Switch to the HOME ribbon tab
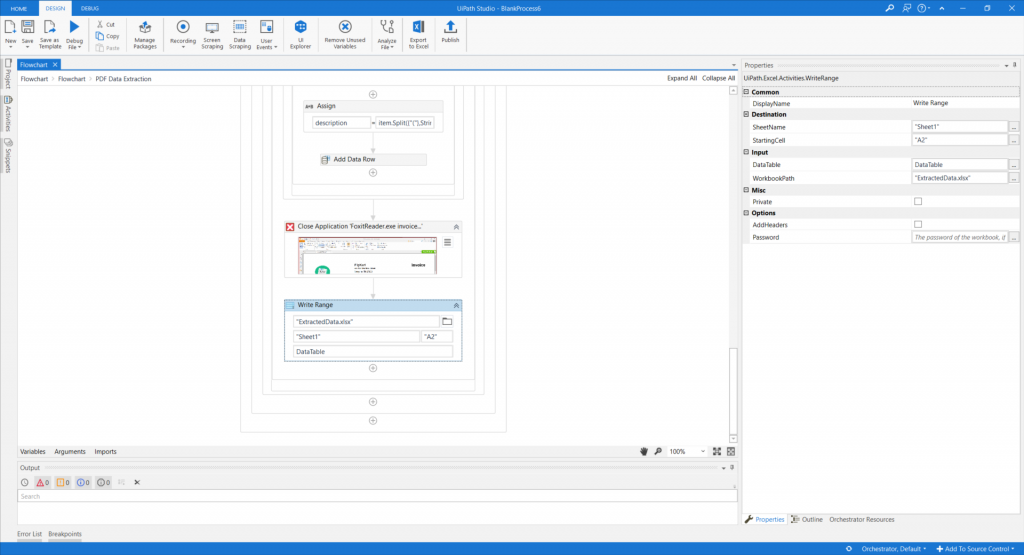Screen dimensions: 1024x555 [x=18, y=8]
